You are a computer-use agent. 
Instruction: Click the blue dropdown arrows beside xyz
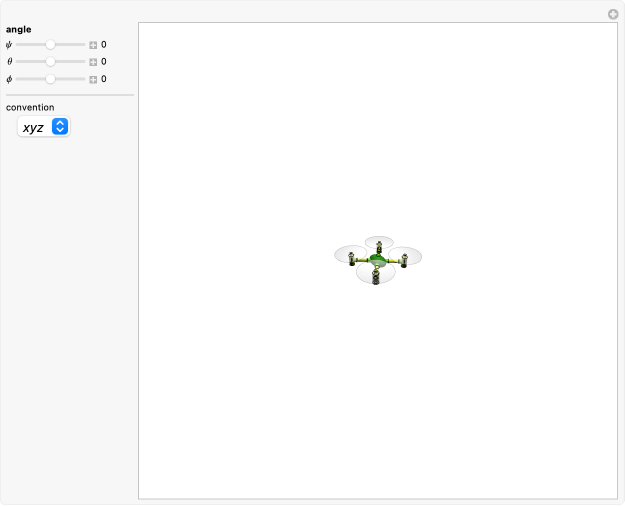click(60, 127)
